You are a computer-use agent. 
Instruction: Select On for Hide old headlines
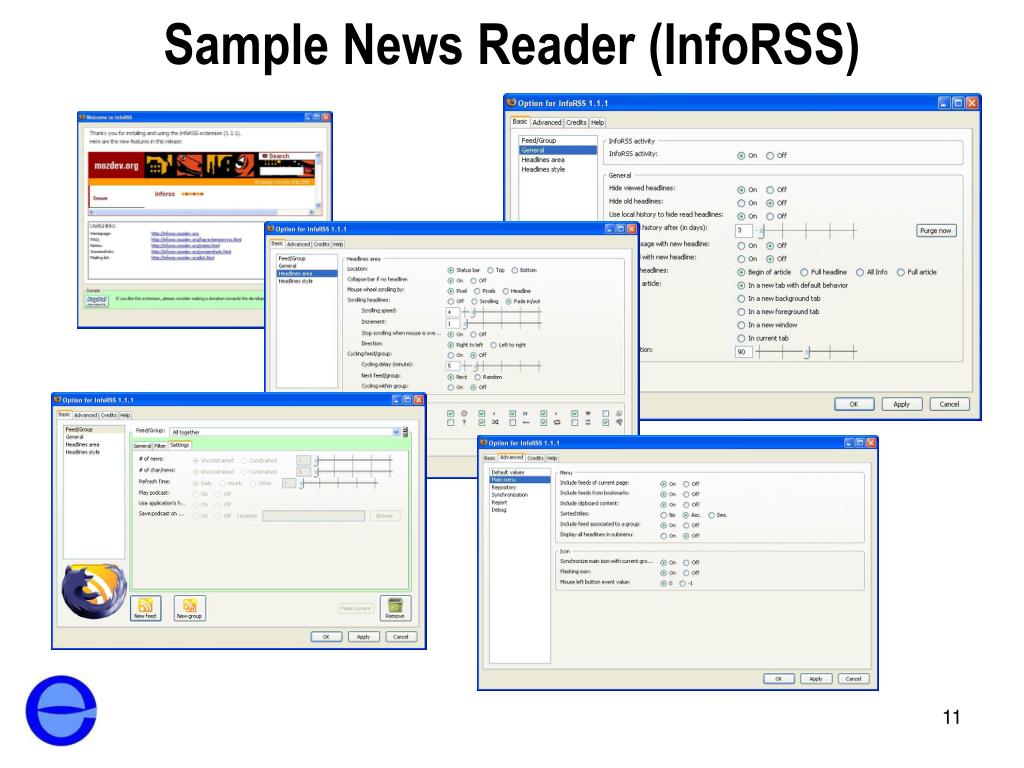tap(741, 203)
